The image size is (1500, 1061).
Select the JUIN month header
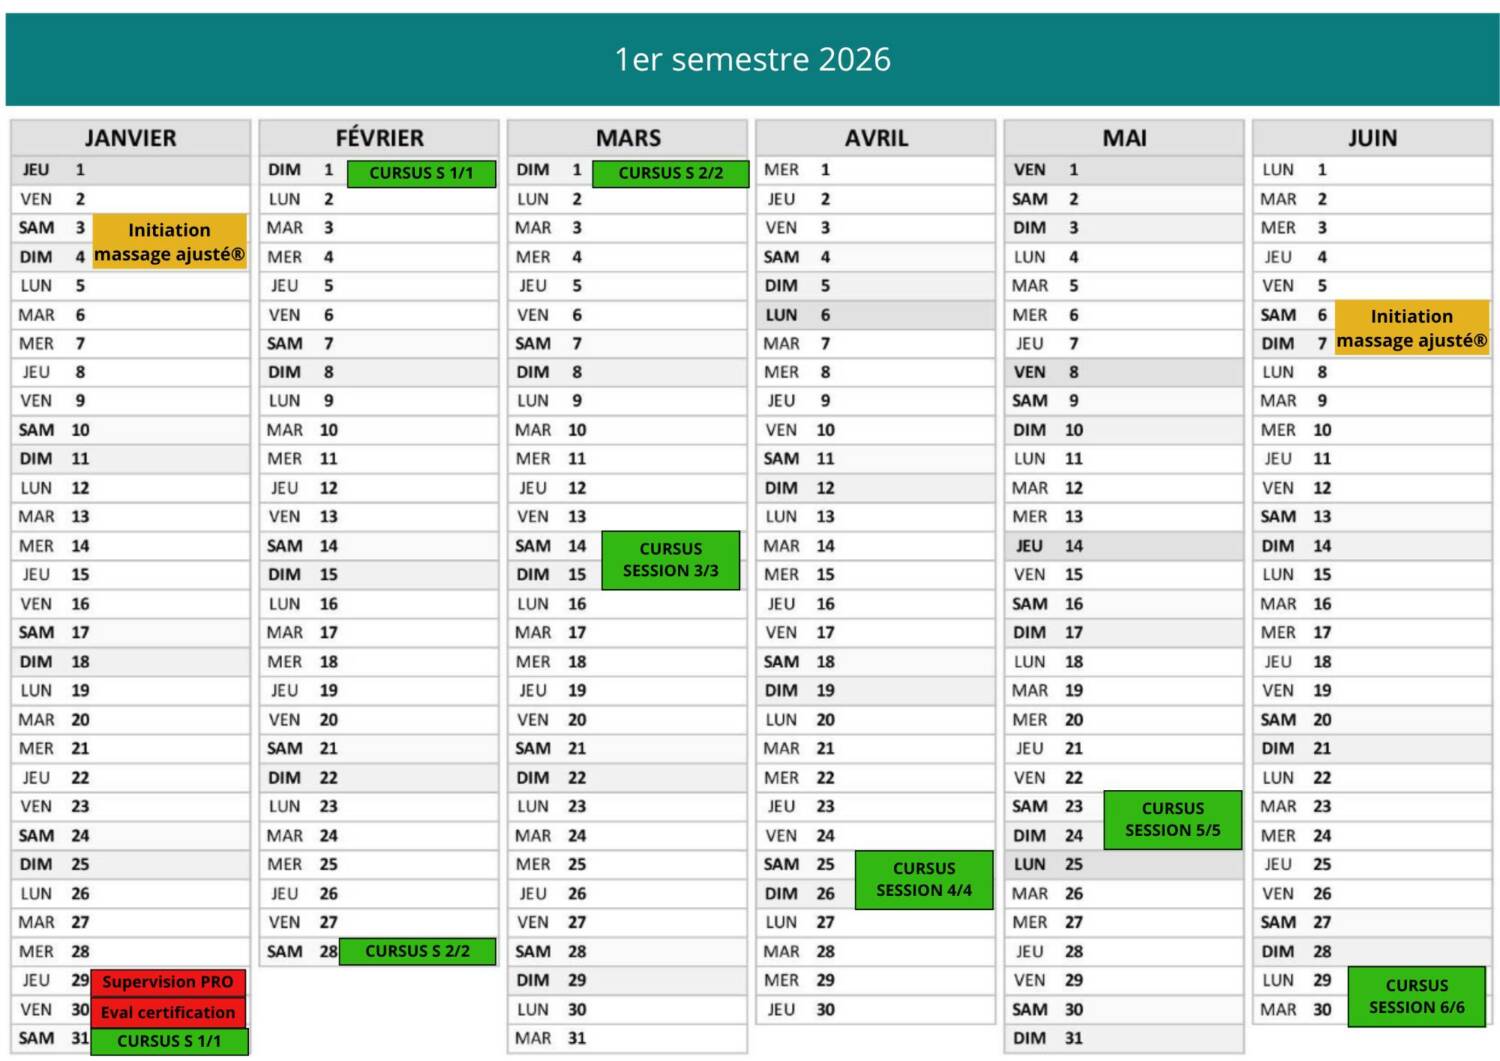(1372, 138)
